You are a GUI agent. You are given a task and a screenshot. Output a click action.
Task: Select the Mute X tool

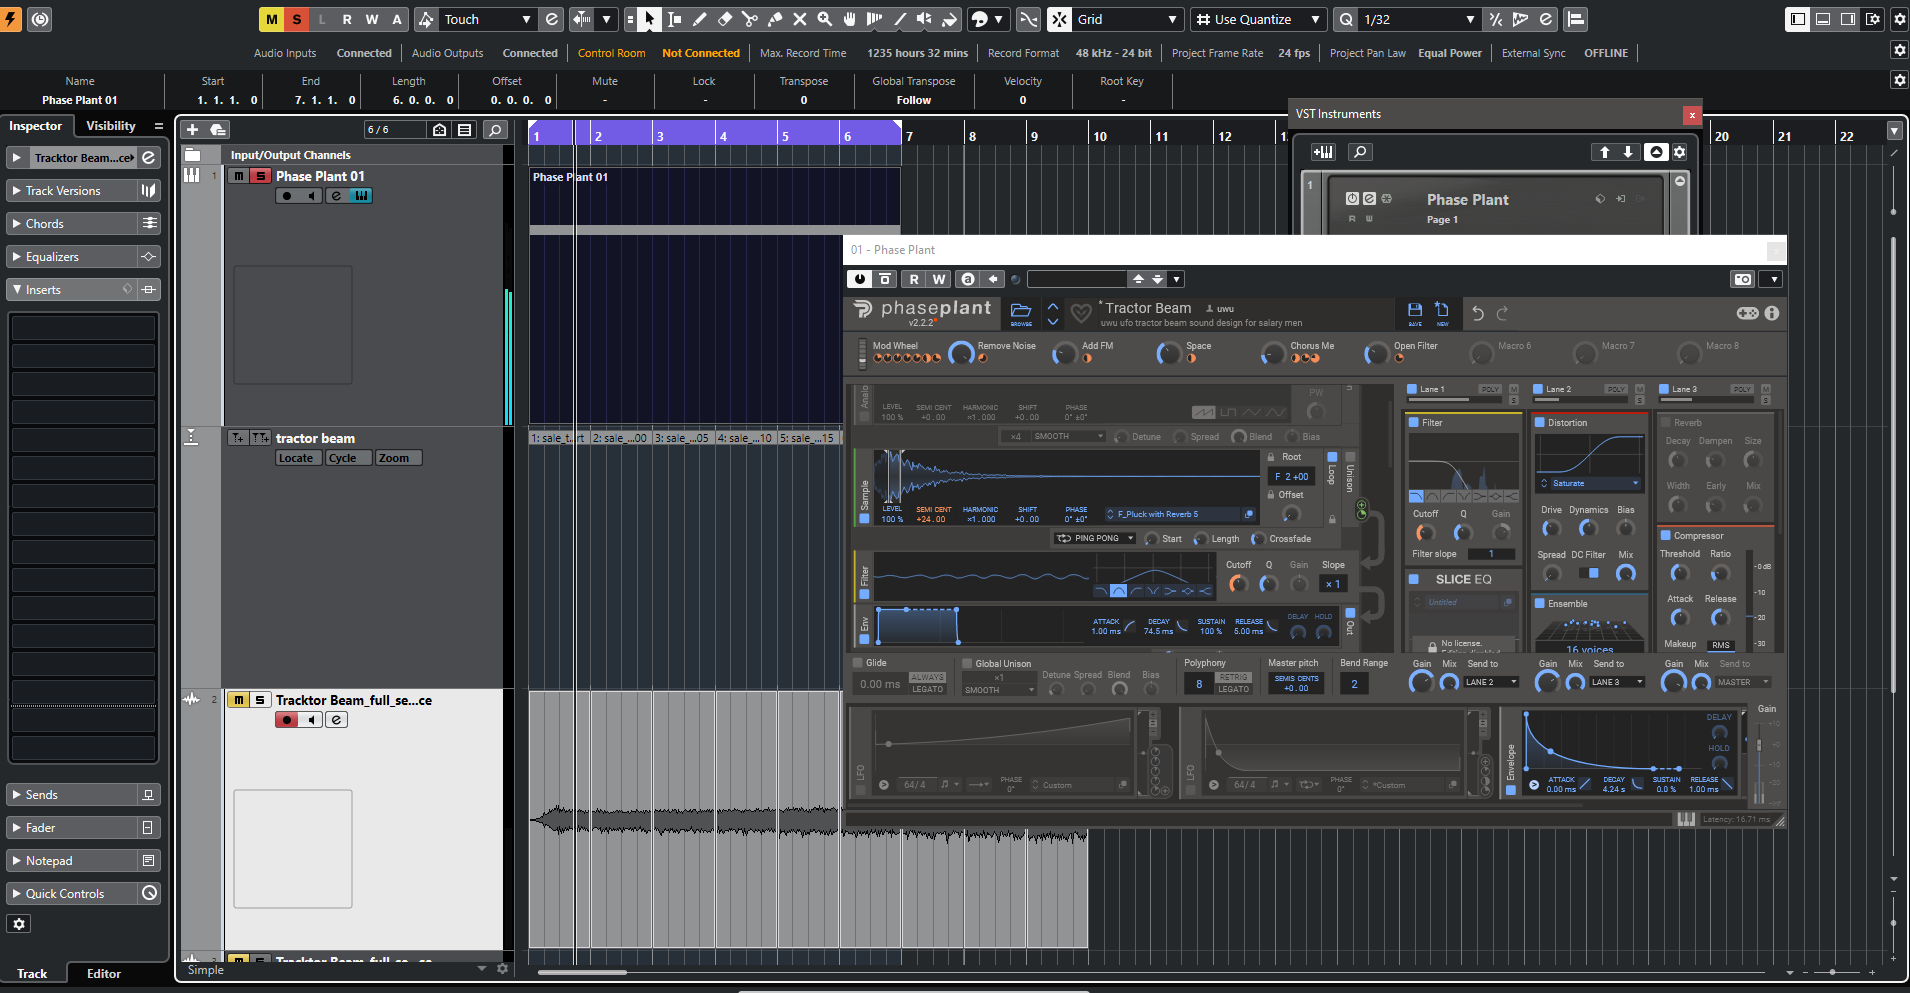pos(799,19)
